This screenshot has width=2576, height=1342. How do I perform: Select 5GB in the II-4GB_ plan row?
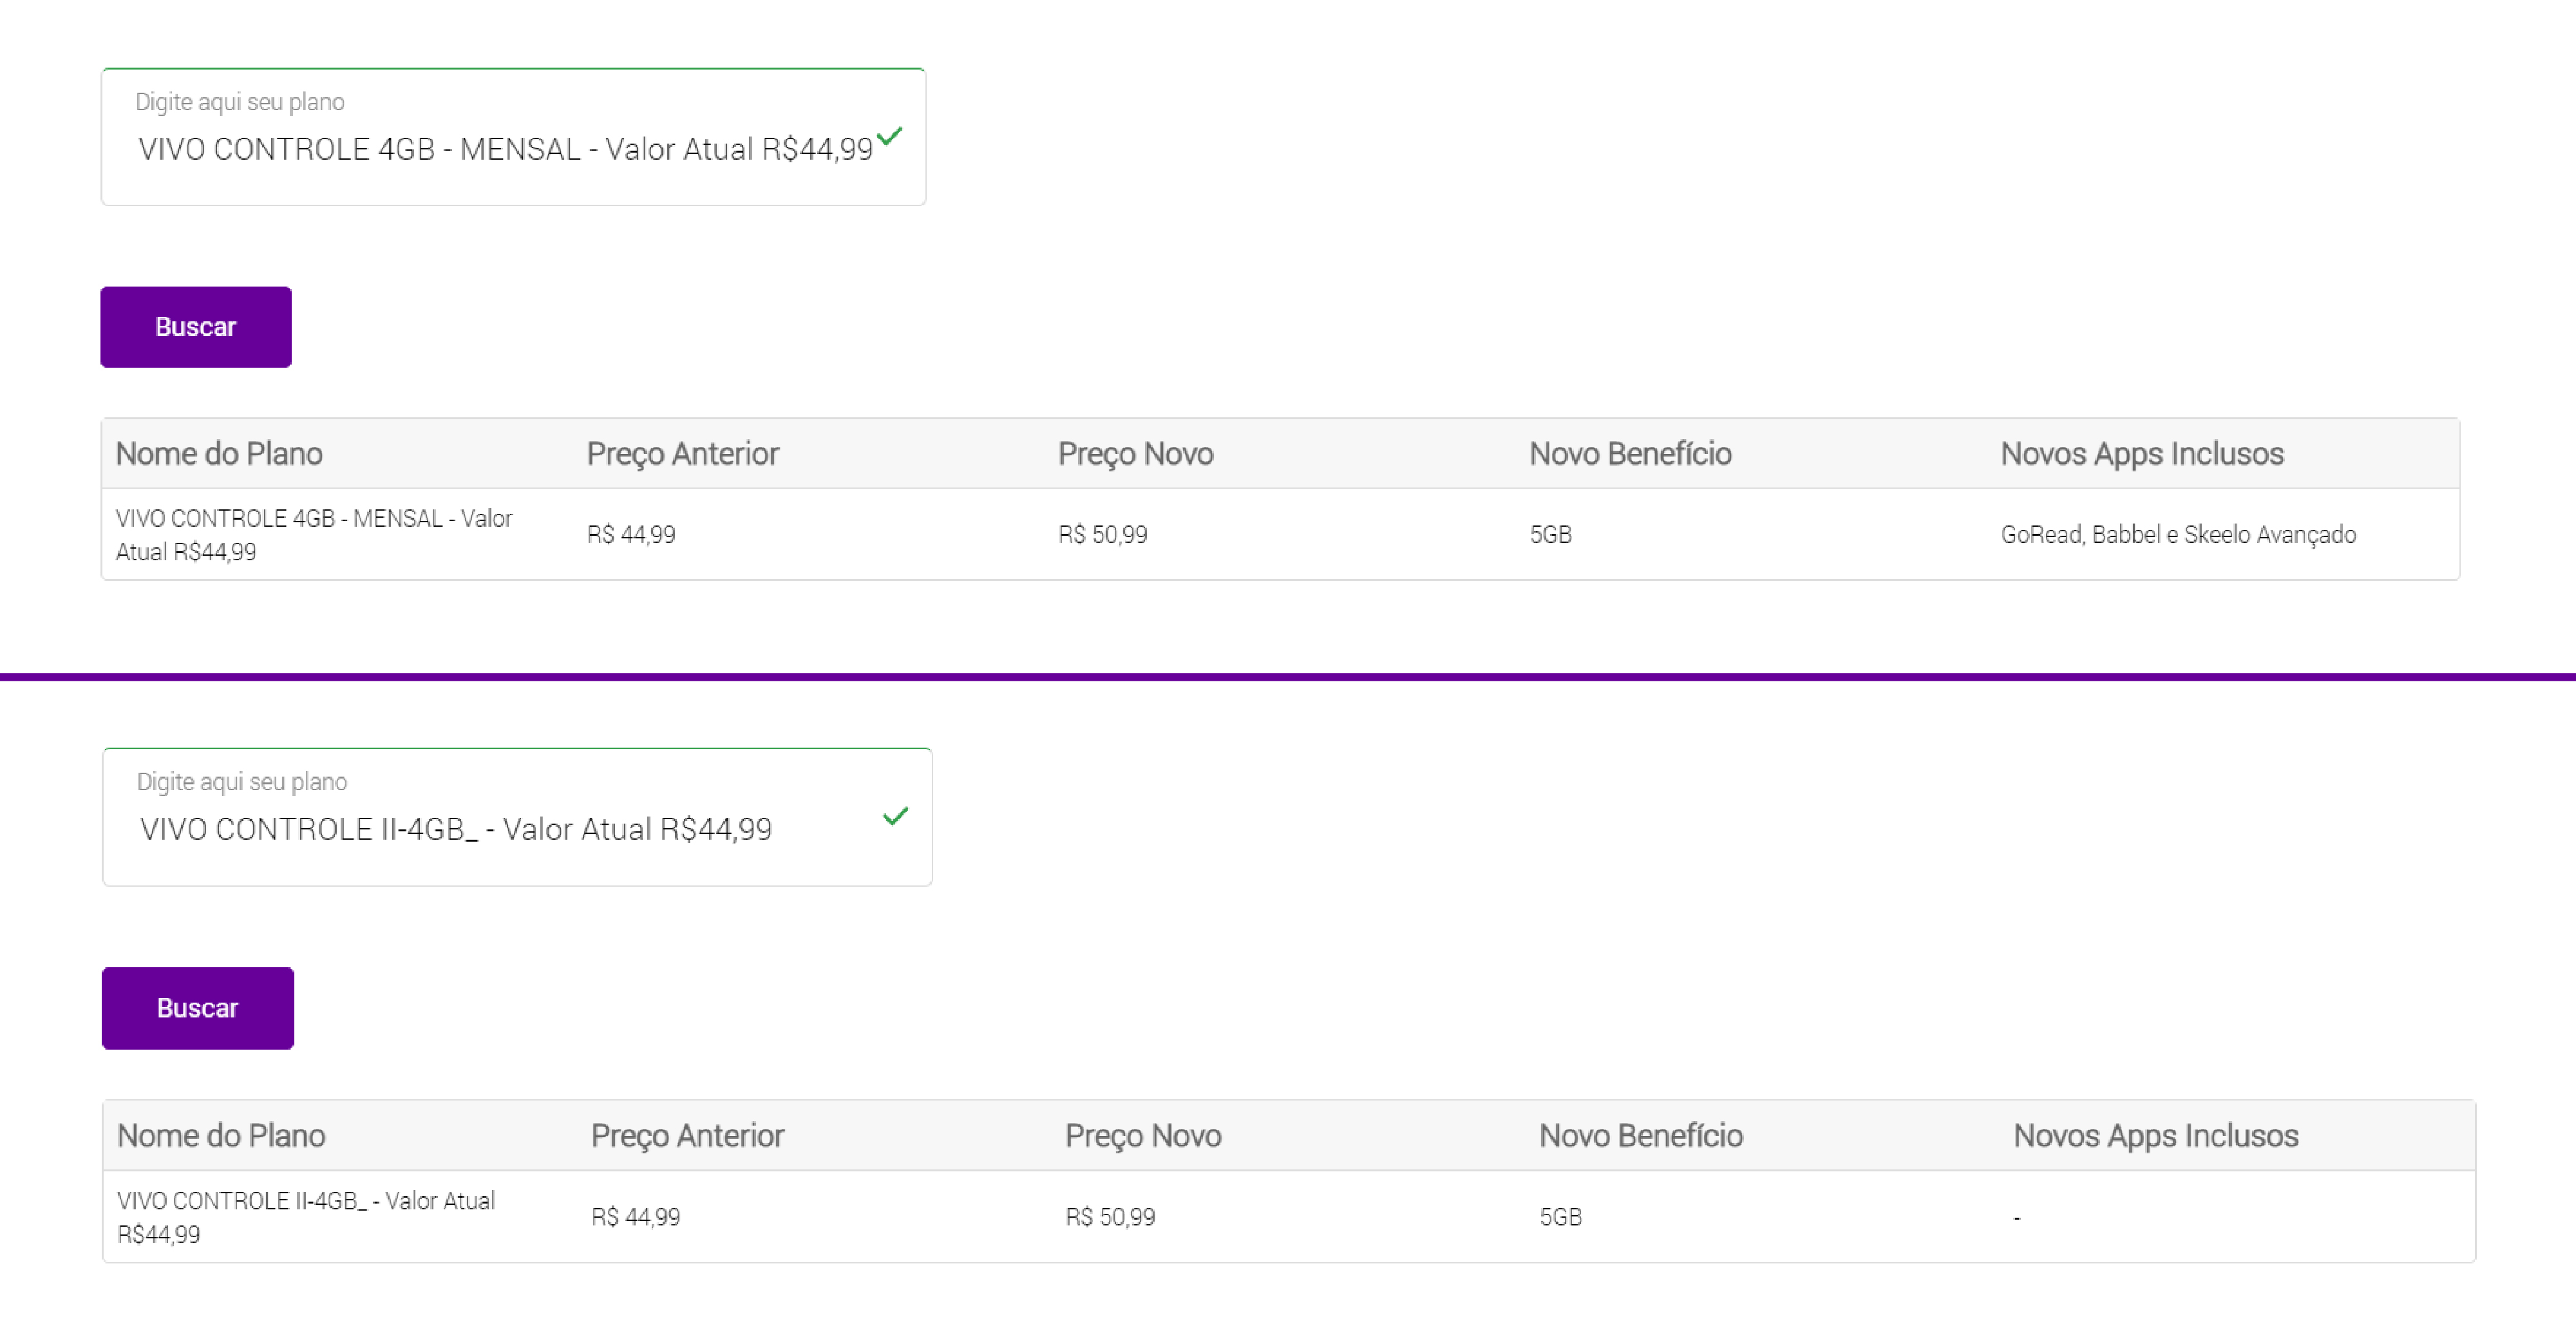pyautogui.click(x=1561, y=1217)
